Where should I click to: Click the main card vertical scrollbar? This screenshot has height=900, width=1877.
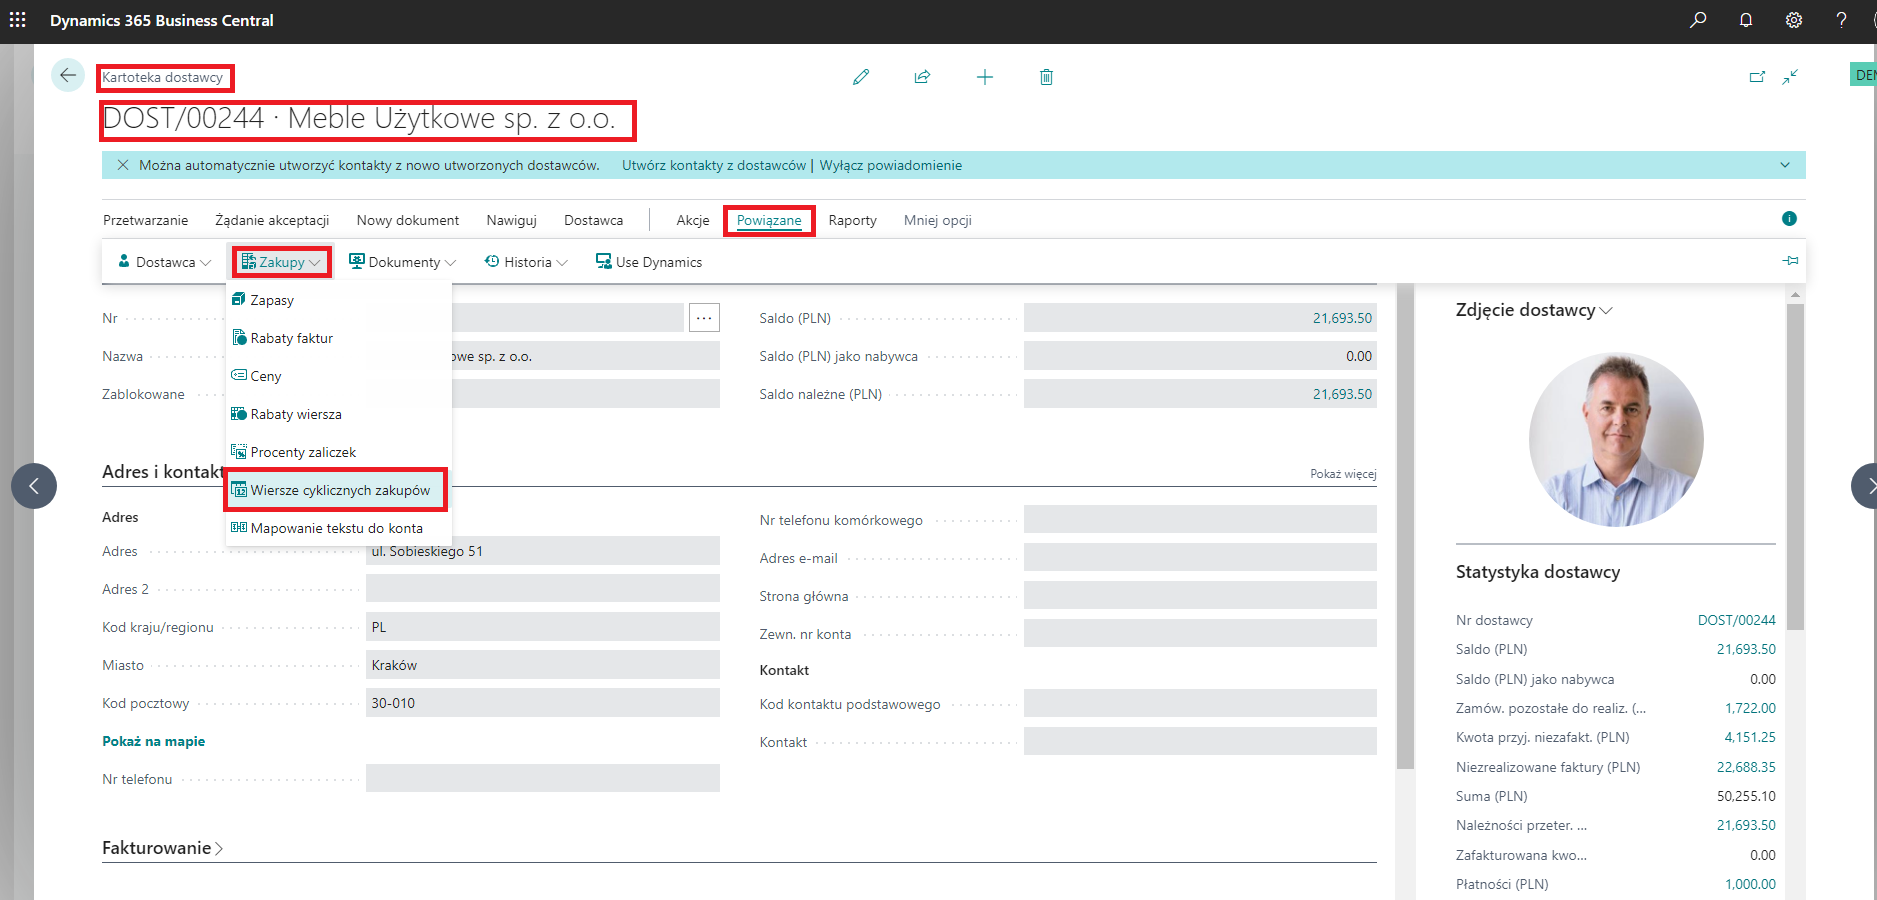1405,527
